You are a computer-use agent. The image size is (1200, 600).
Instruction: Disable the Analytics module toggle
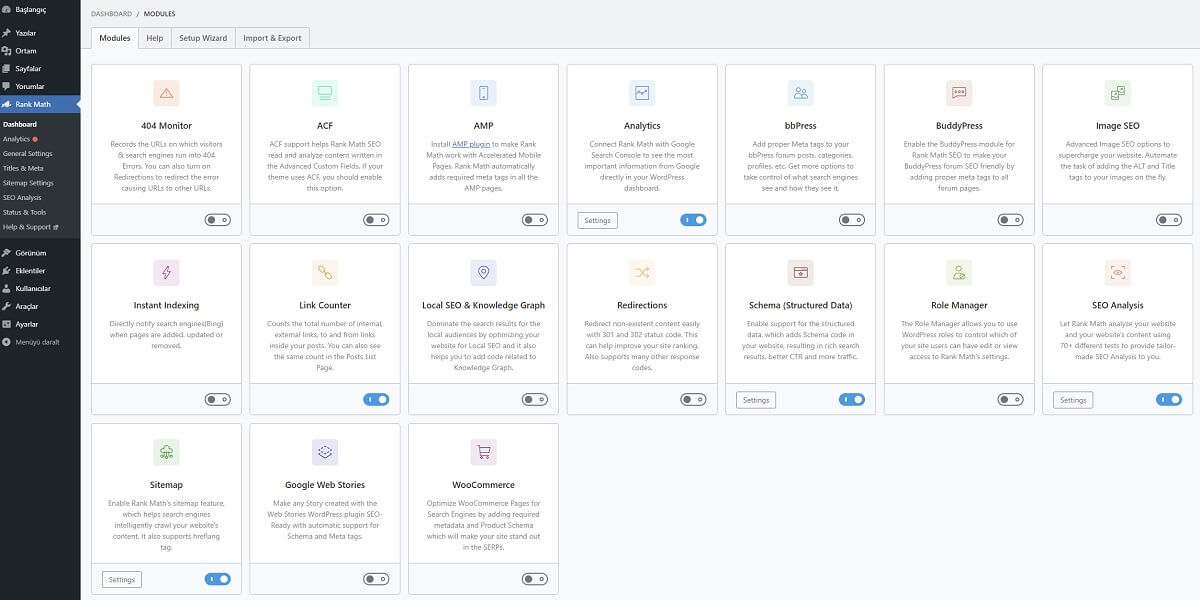point(693,220)
